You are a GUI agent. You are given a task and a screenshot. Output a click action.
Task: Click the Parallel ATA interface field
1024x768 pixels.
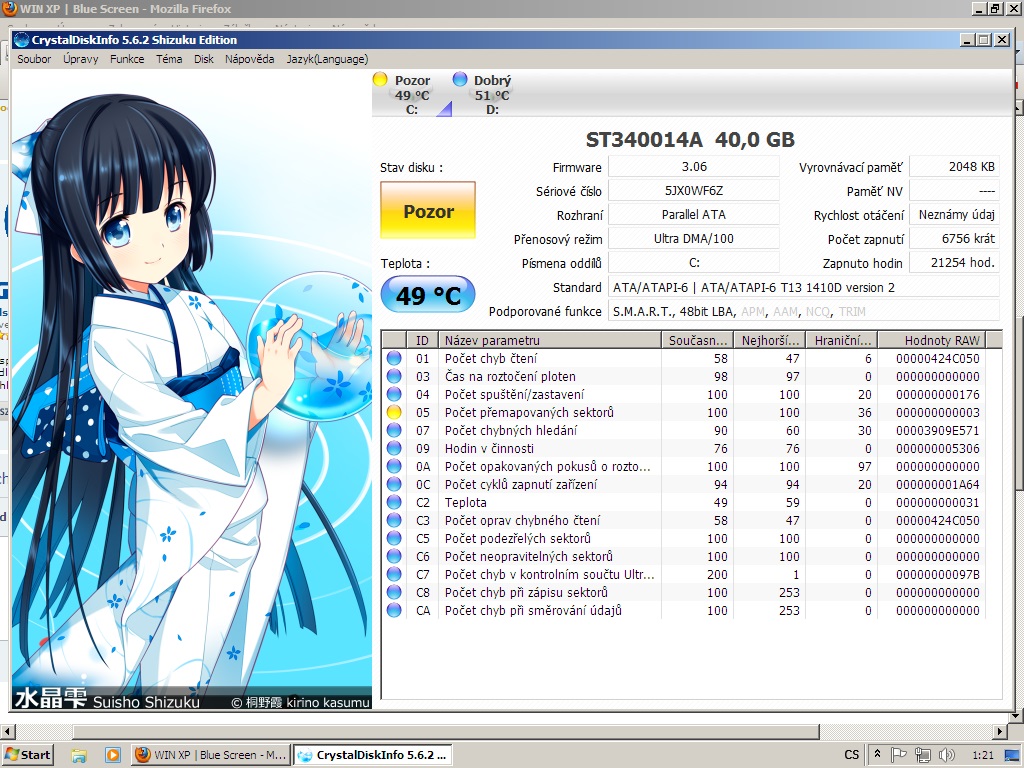tap(694, 214)
